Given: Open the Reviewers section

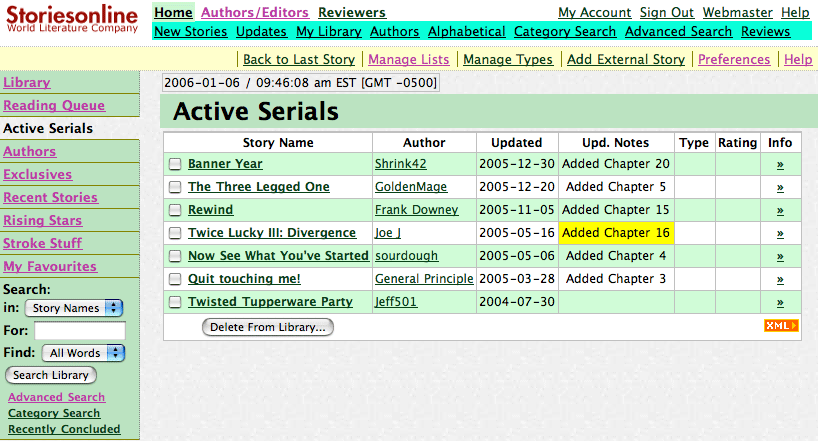Looking at the screenshot, I should [x=352, y=12].
